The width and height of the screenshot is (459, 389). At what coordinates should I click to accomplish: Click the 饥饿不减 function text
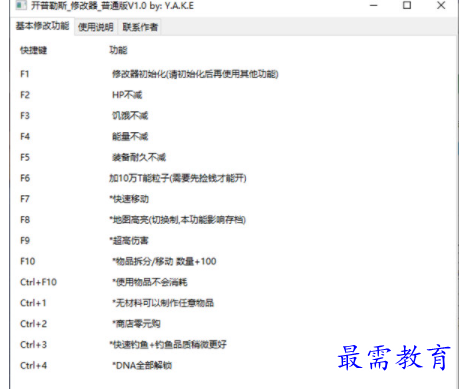(x=130, y=116)
